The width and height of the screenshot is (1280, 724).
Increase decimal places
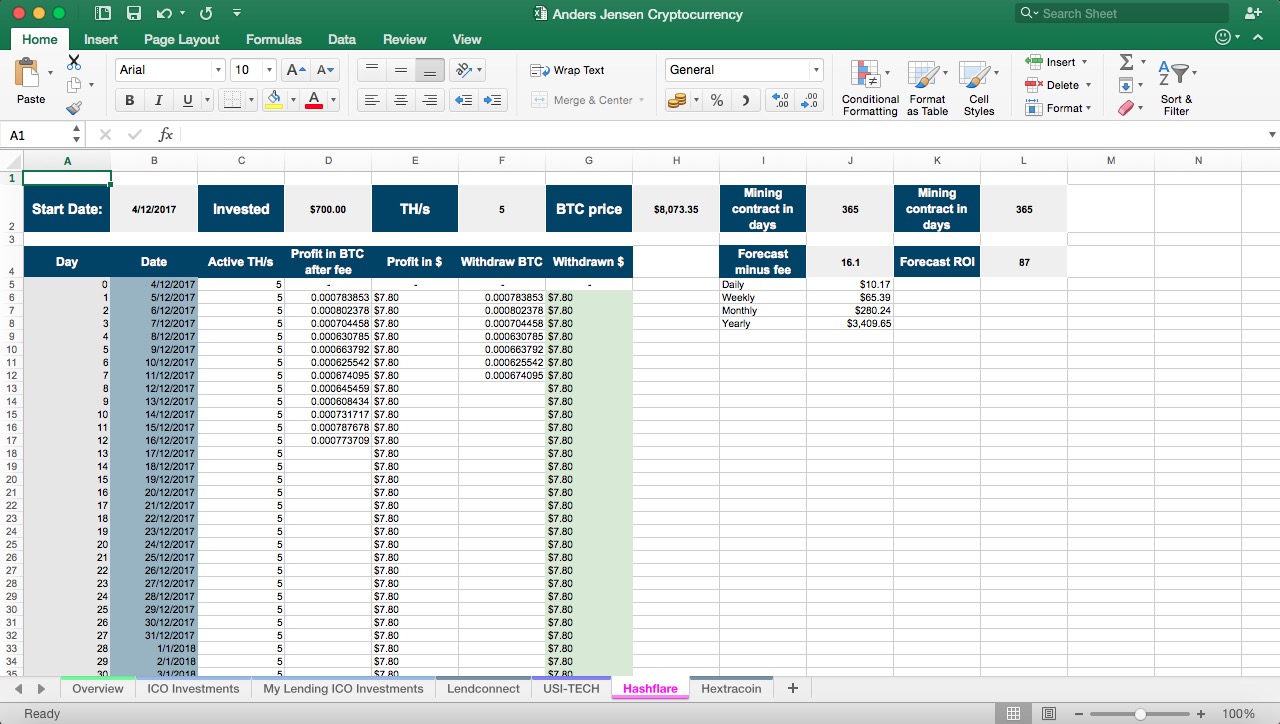(x=780, y=100)
